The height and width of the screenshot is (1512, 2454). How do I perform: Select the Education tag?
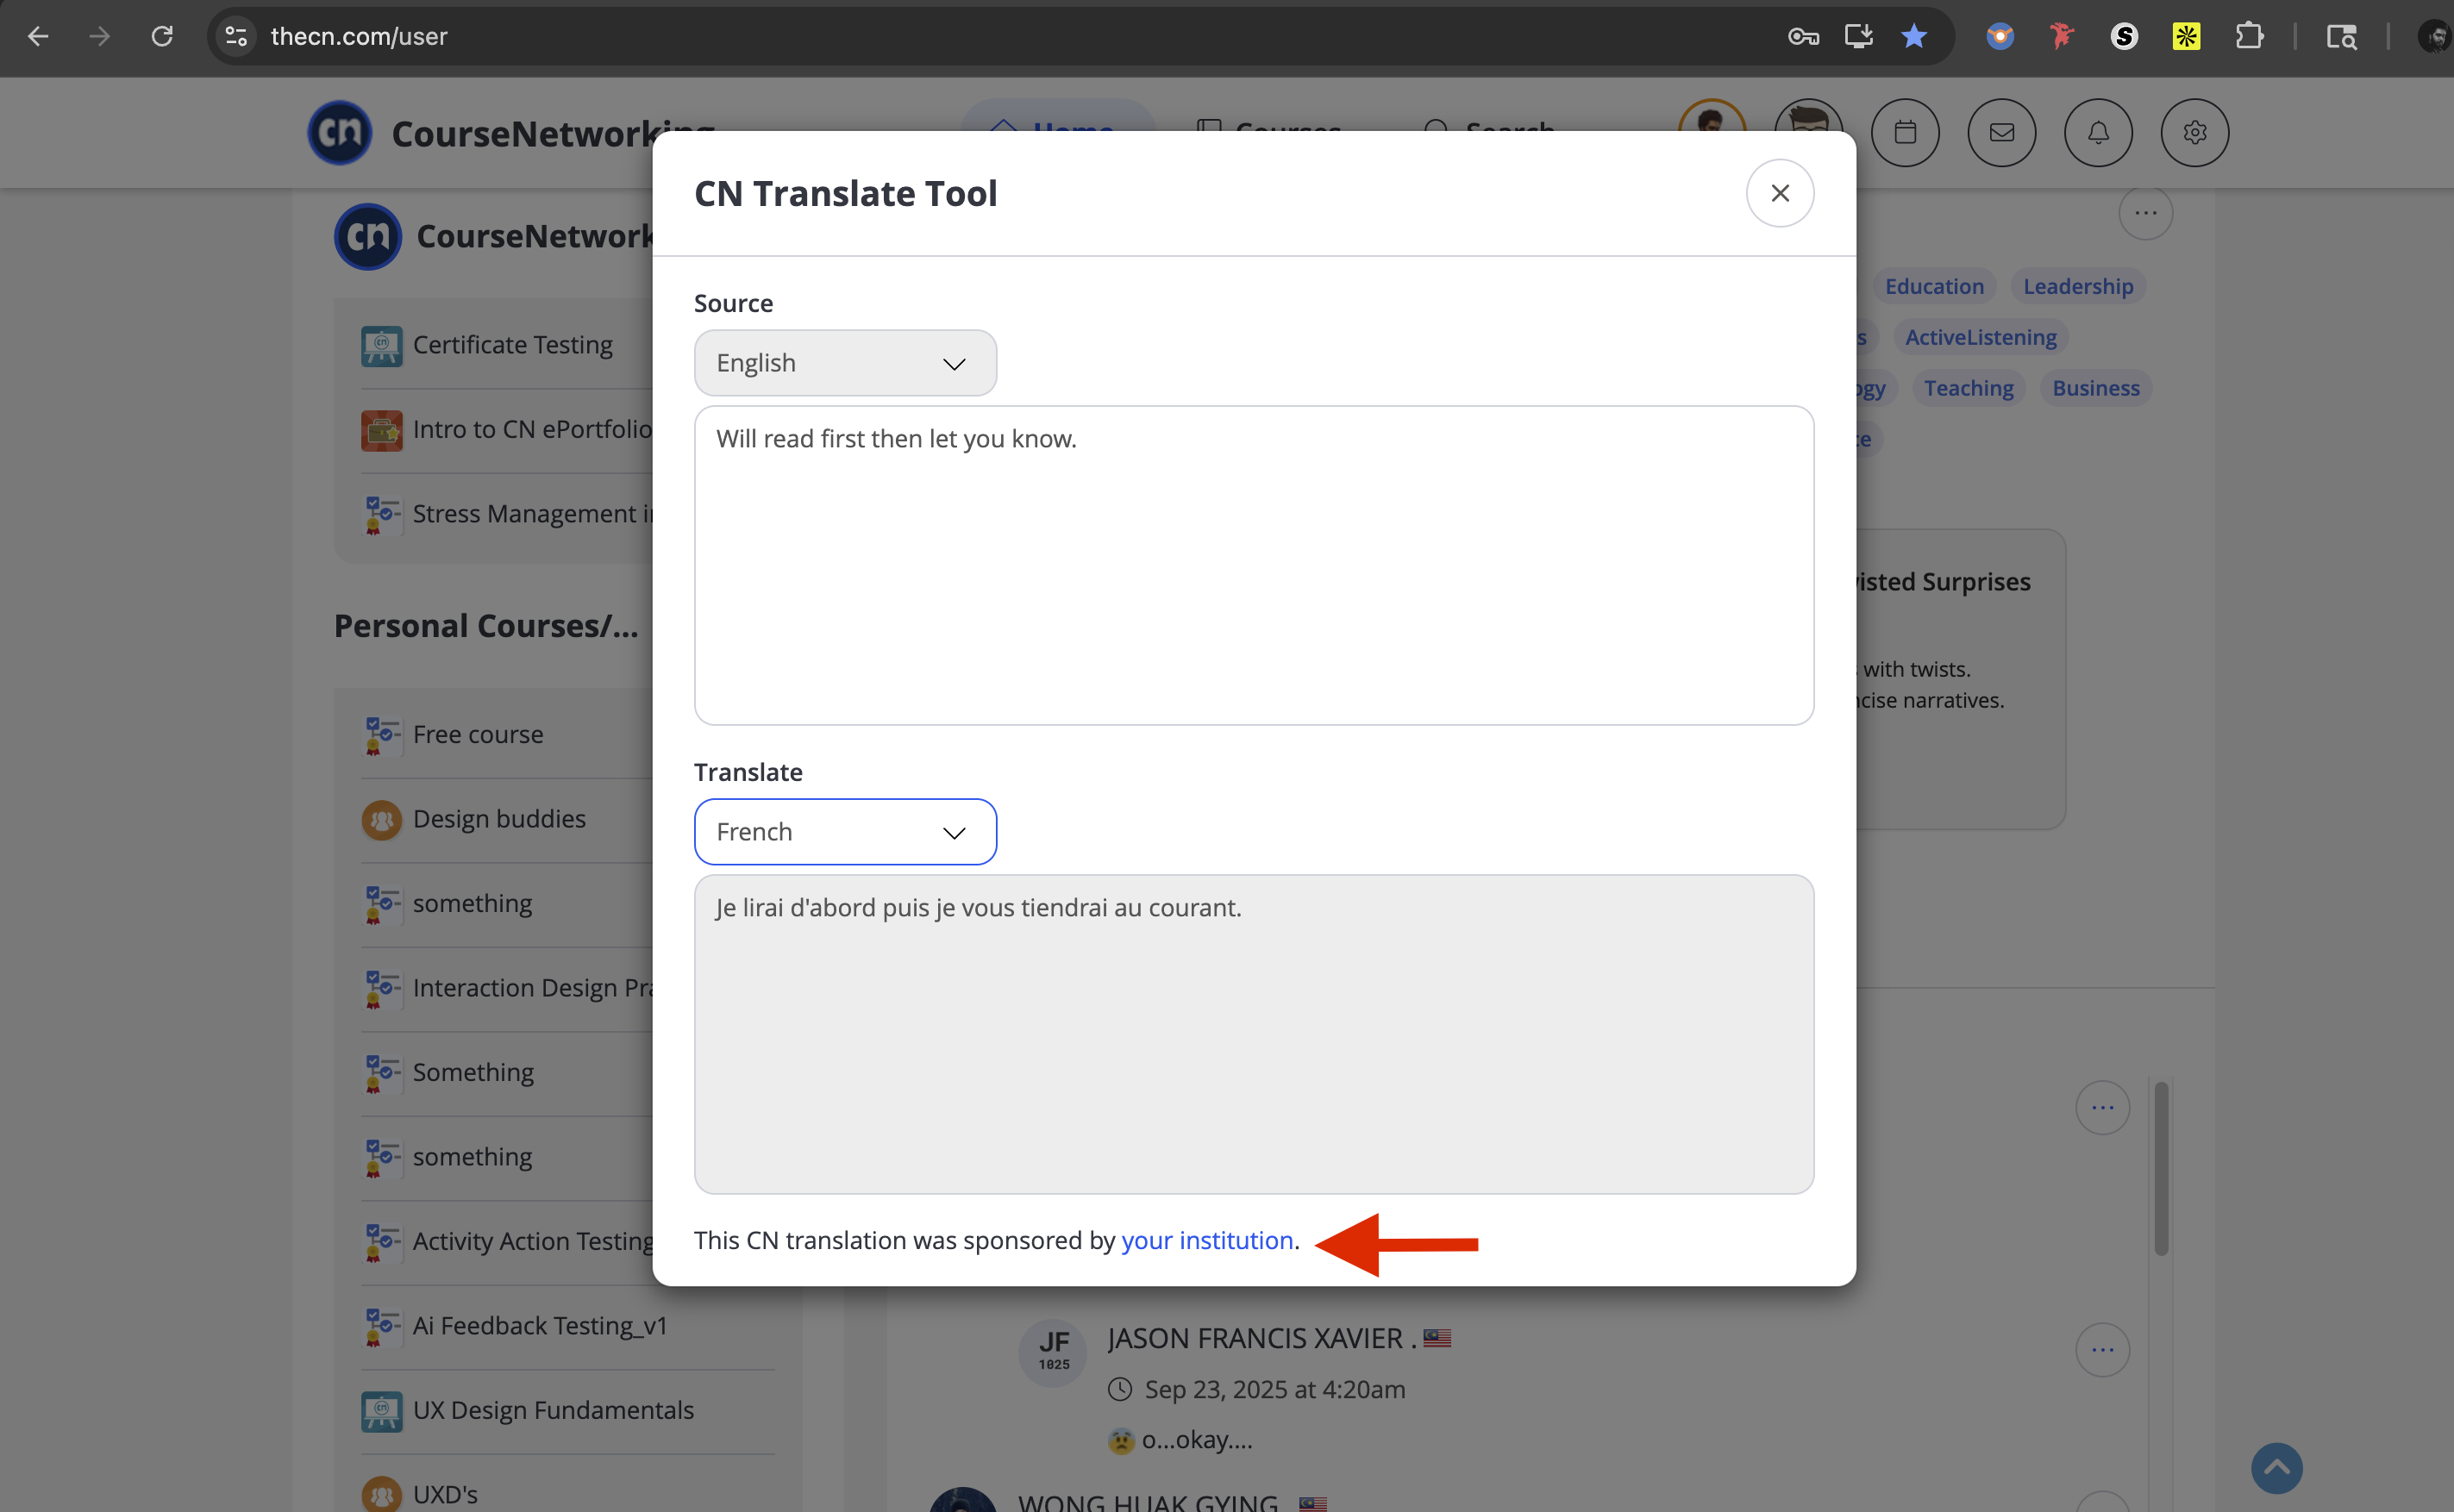1934,286
